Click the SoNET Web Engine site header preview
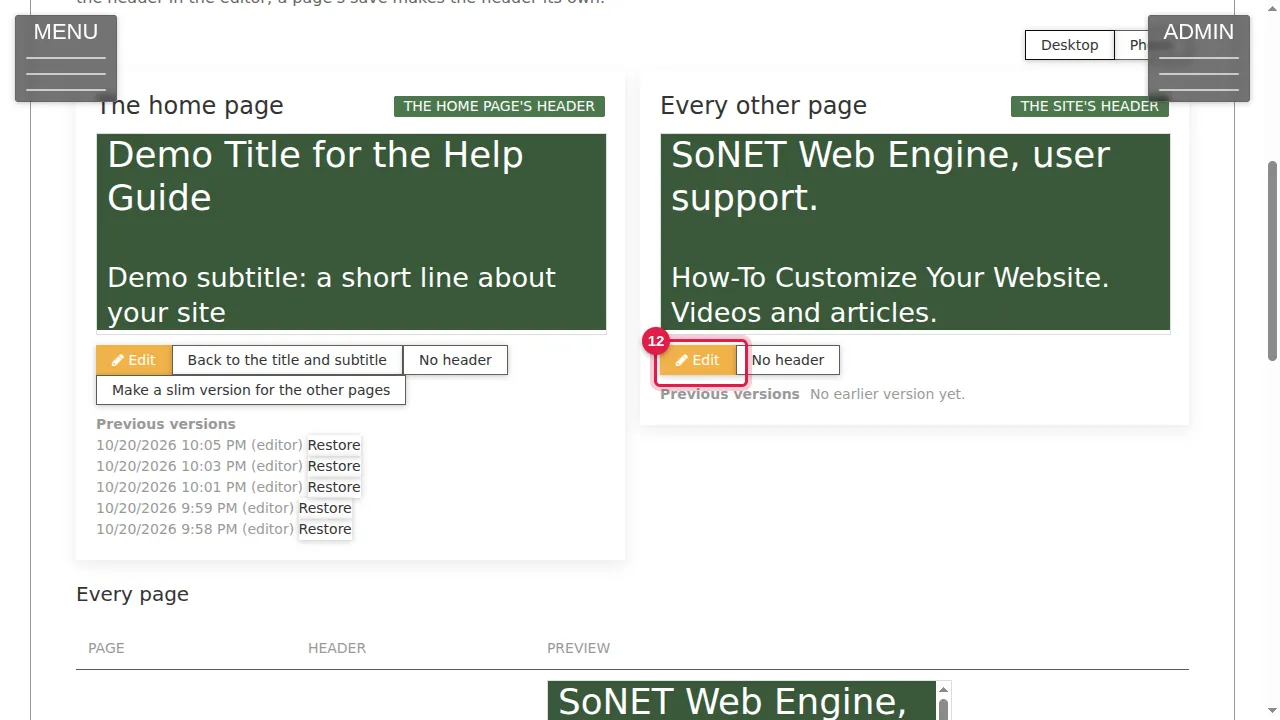The image size is (1280, 720). [915, 232]
